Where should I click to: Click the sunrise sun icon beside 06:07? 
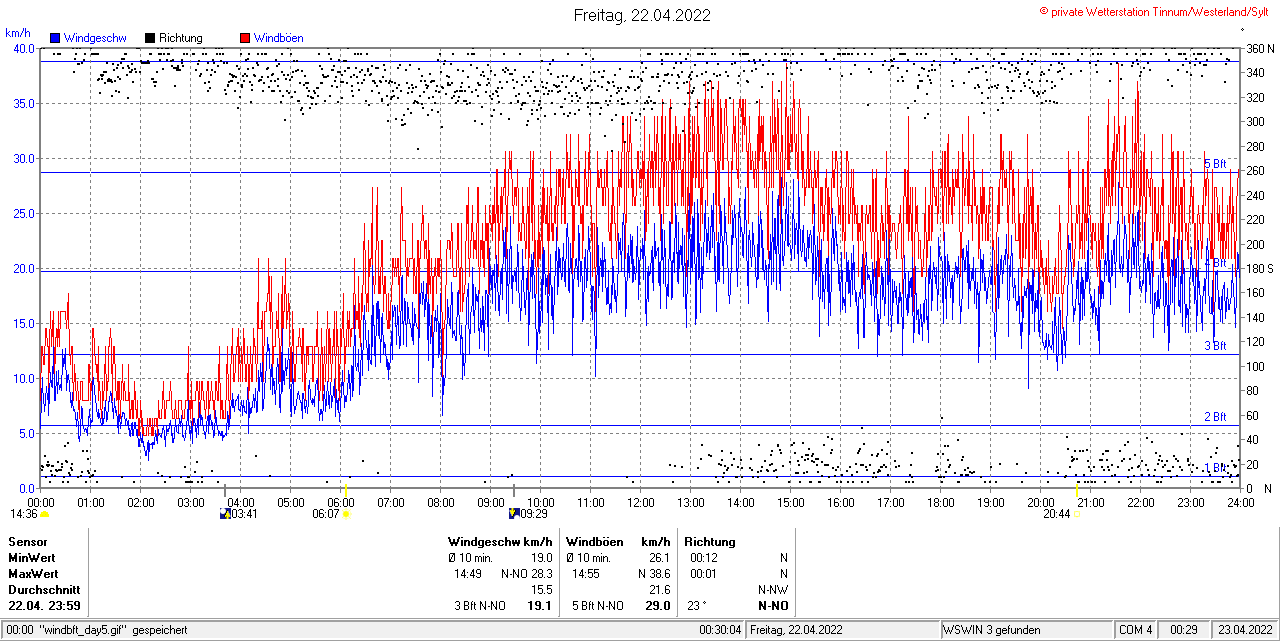click(346, 514)
